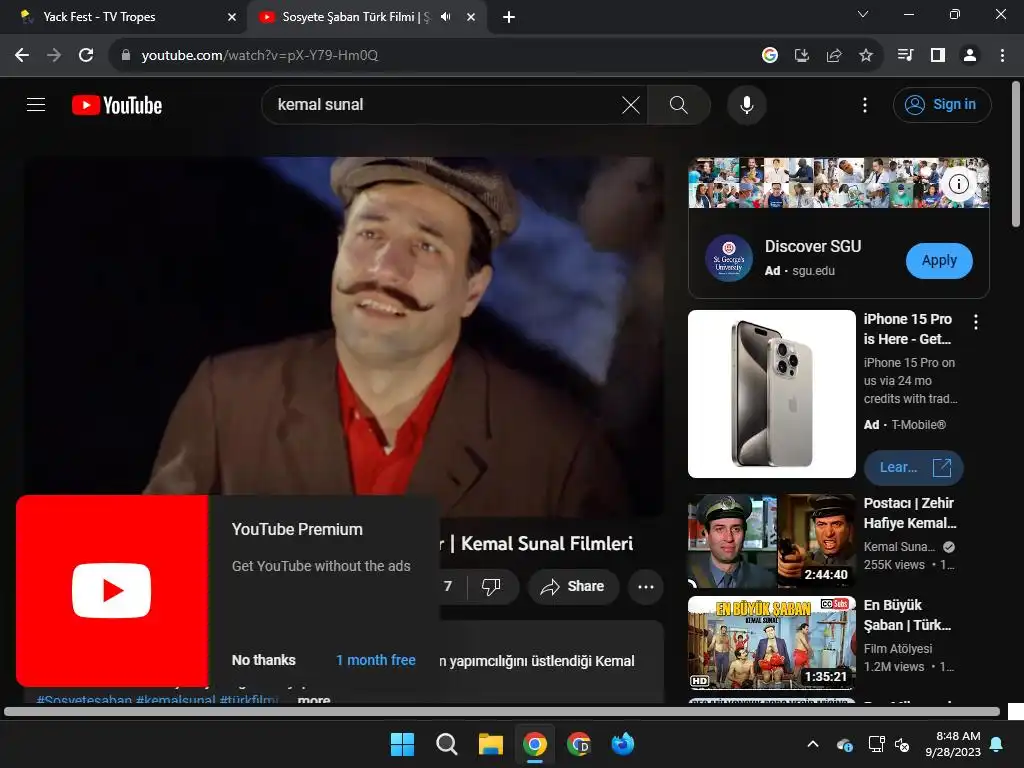Toggle Chrome side panel
The image size is (1024, 768).
point(938,55)
